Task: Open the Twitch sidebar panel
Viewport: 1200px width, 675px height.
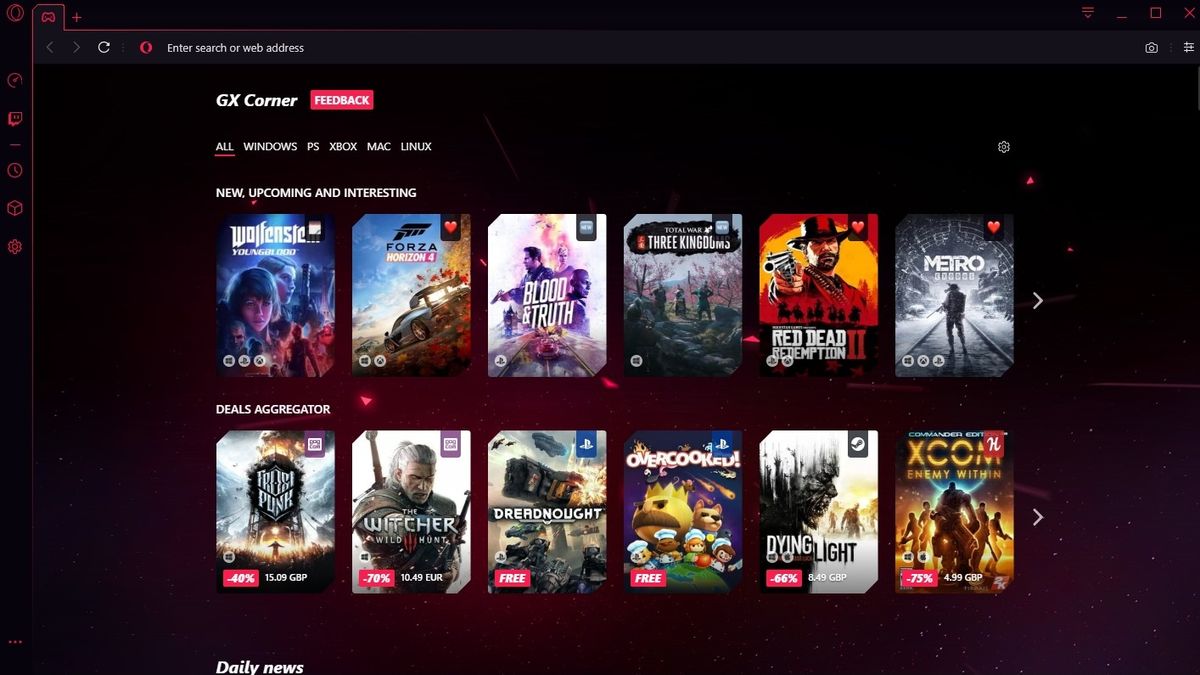Action: pos(14,119)
